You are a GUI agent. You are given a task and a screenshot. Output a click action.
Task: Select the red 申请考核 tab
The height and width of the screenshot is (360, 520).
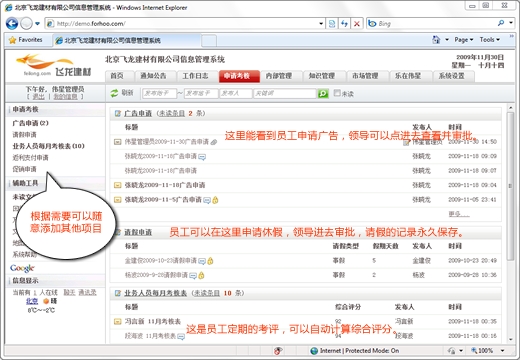pyautogui.click(x=239, y=76)
